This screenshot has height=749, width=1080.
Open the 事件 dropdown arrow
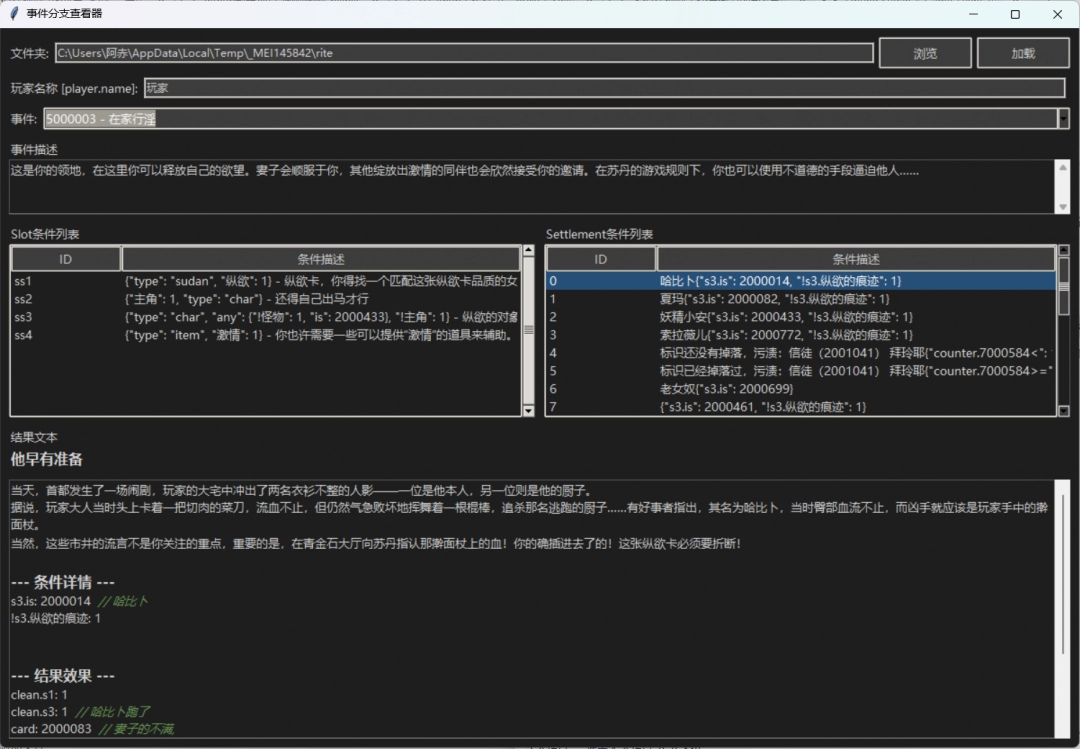[x=1063, y=119]
